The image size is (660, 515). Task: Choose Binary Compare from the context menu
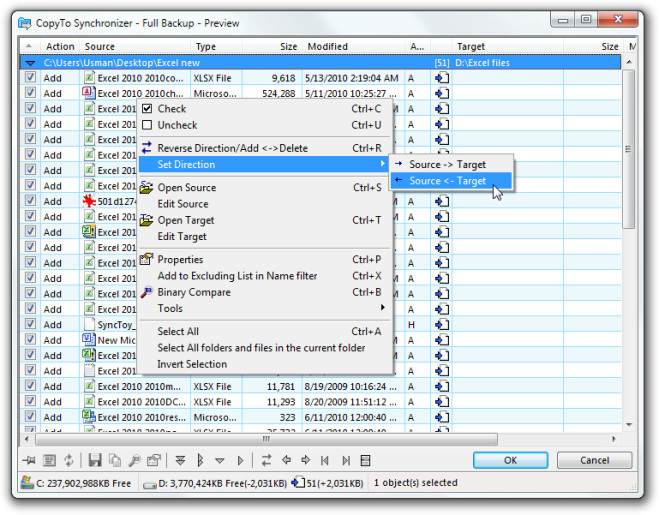point(264,292)
